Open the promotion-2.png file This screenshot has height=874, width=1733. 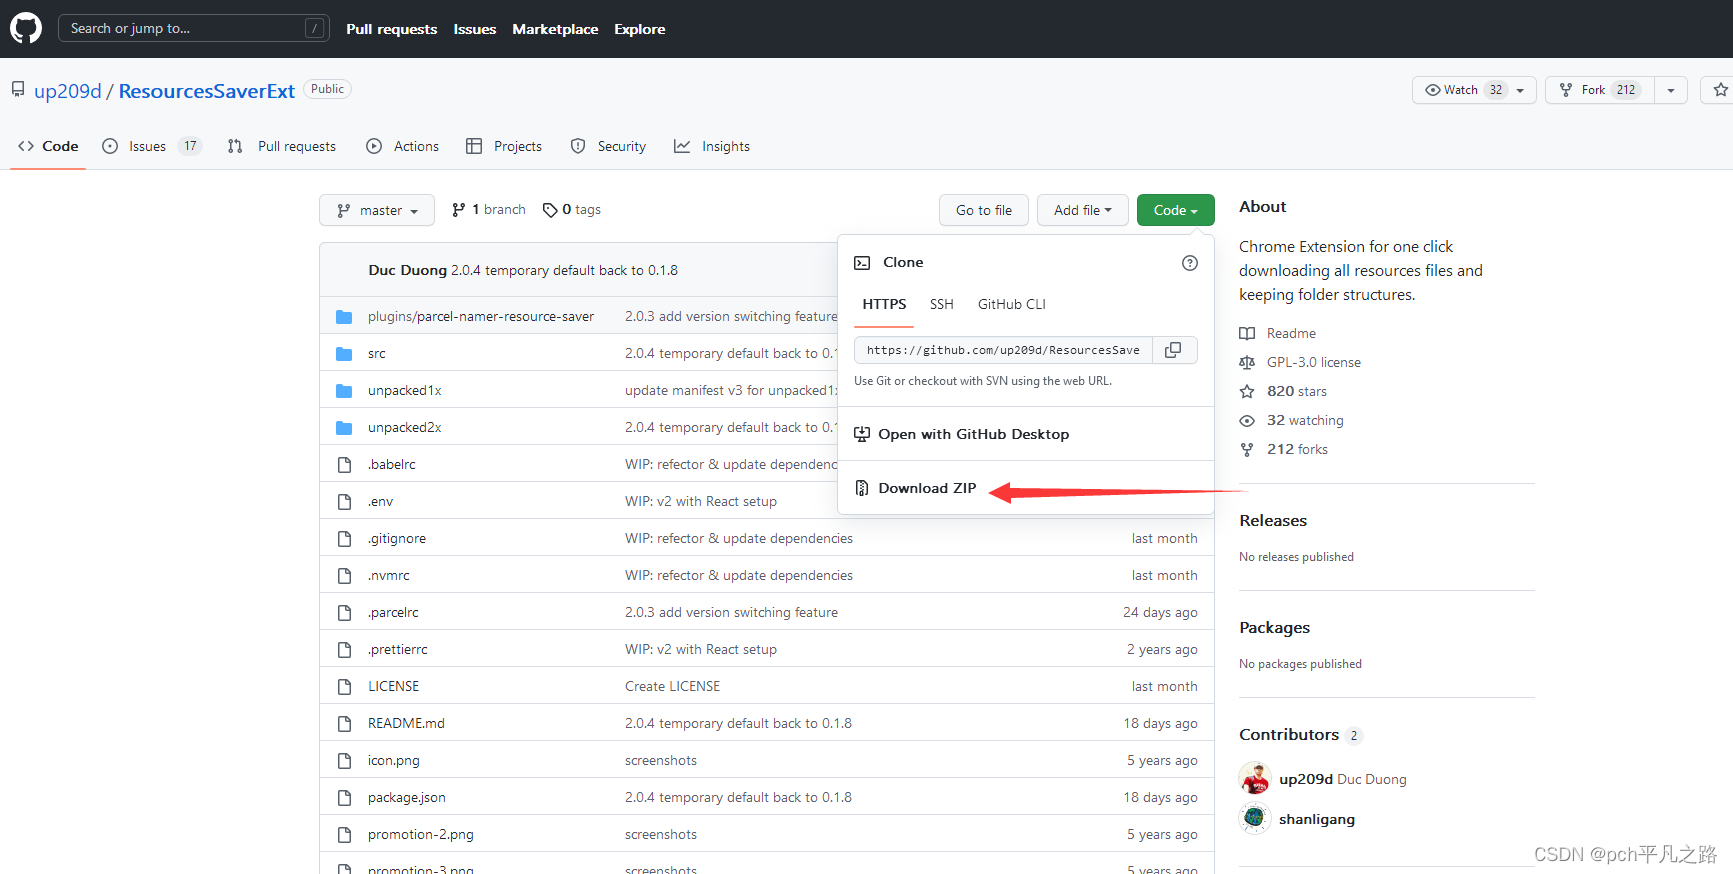pyautogui.click(x=421, y=834)
